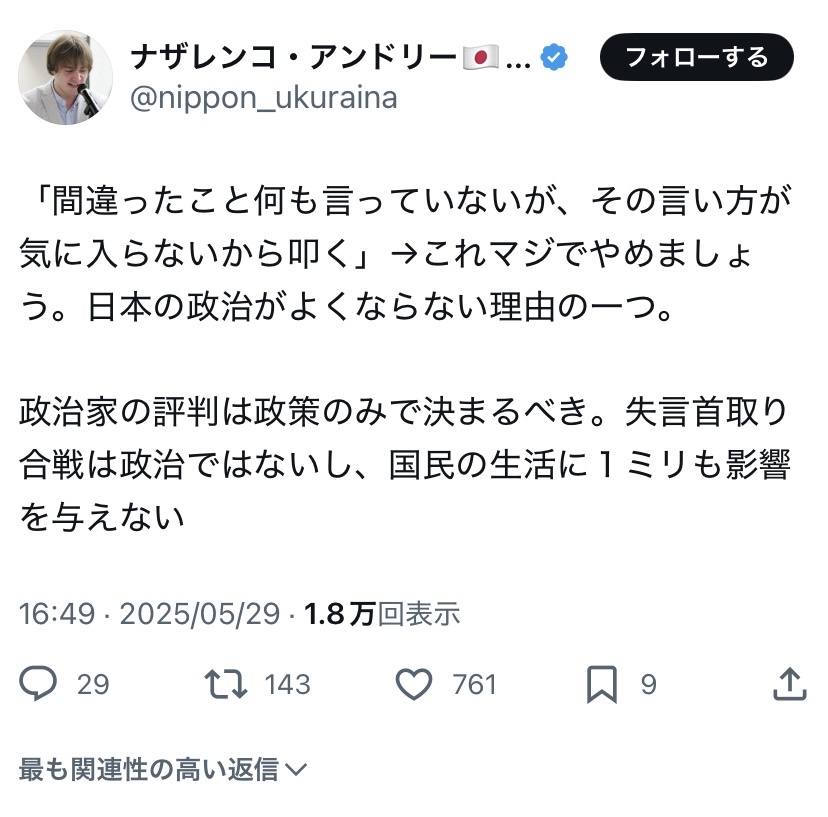Click the blue verified badge

[553, 58]
